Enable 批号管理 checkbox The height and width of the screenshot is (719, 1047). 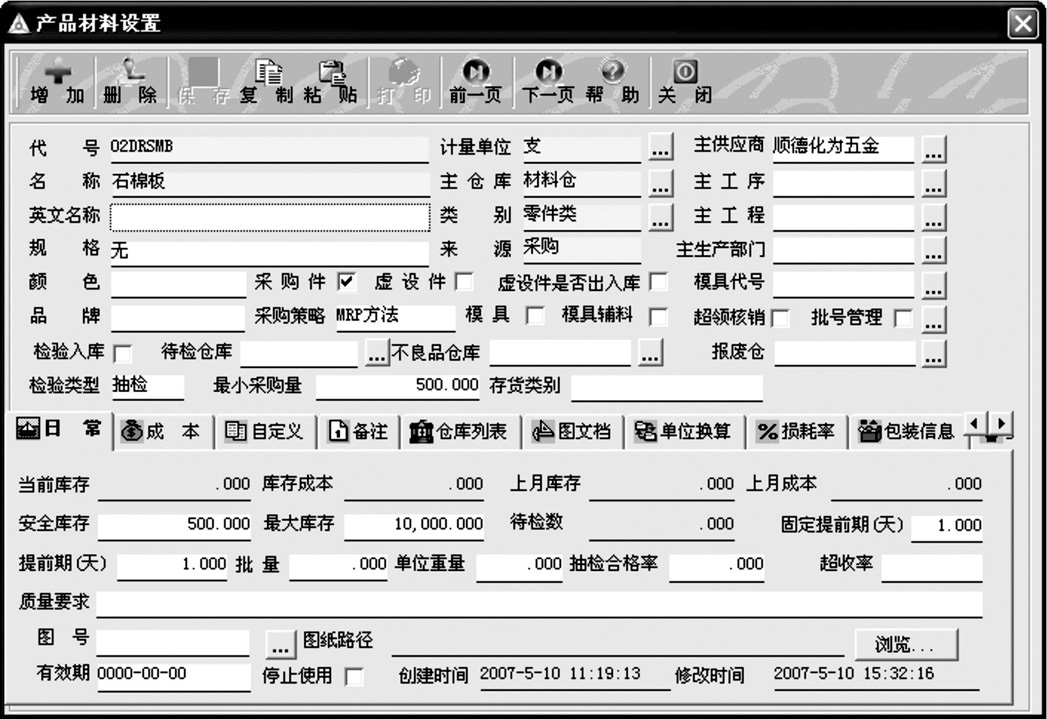click(x=903, y=318)
